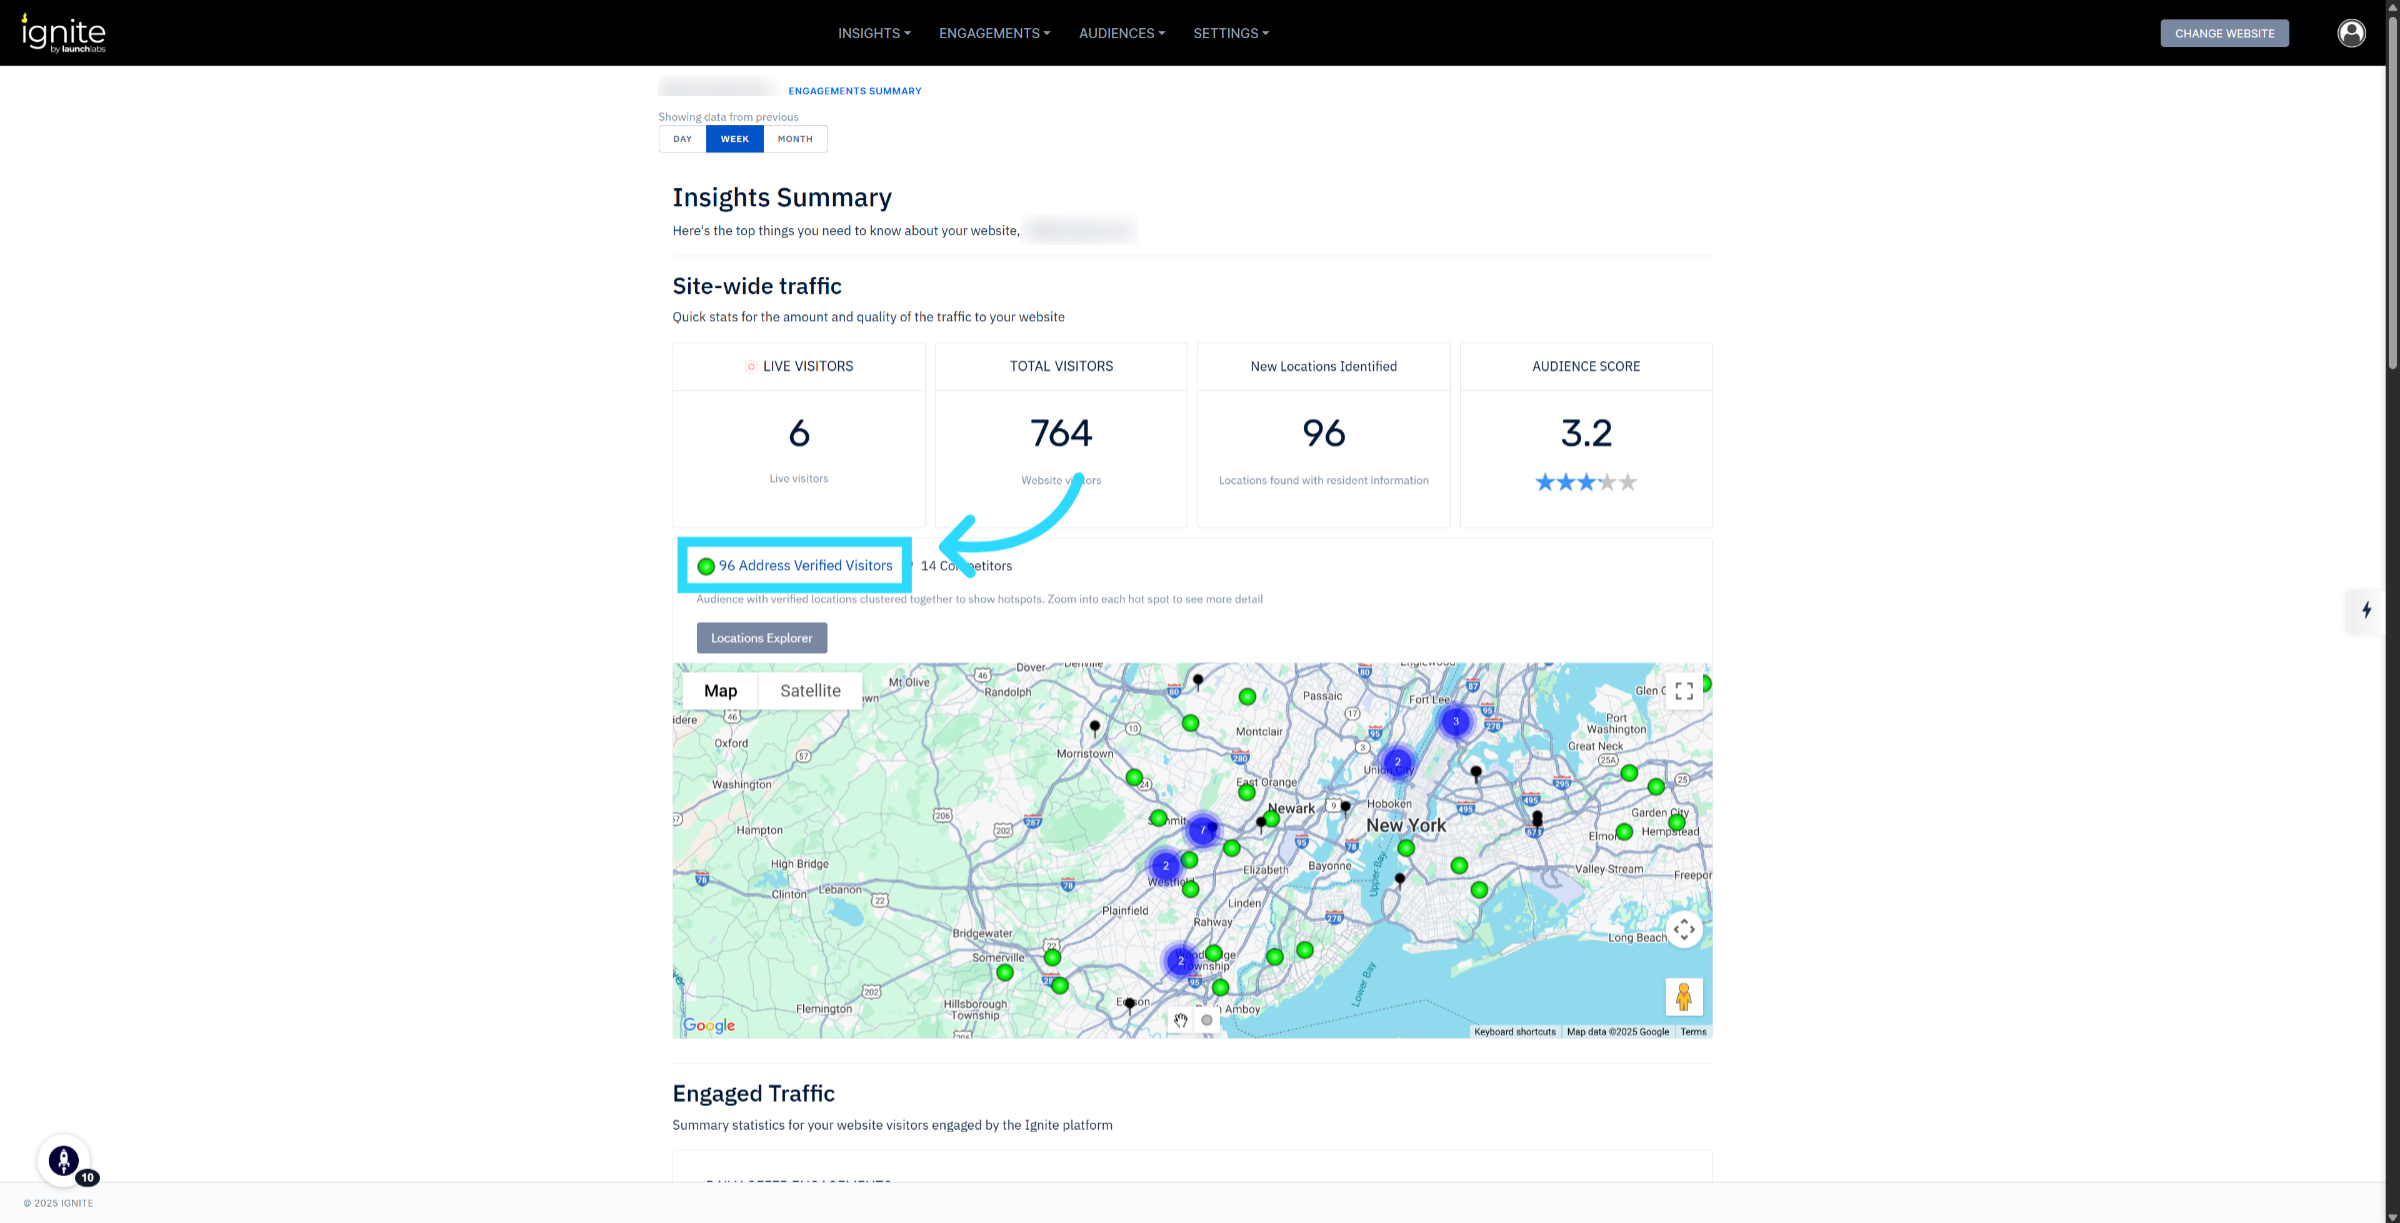2400x1223 pixels.
Task: Click the Ignite logo in the header
Action: [x=63, y=33]
